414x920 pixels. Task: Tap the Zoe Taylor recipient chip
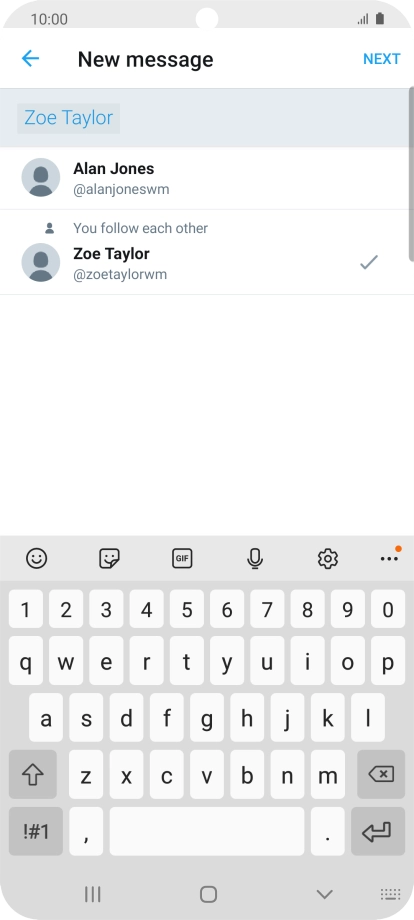[x=69, y=118]
